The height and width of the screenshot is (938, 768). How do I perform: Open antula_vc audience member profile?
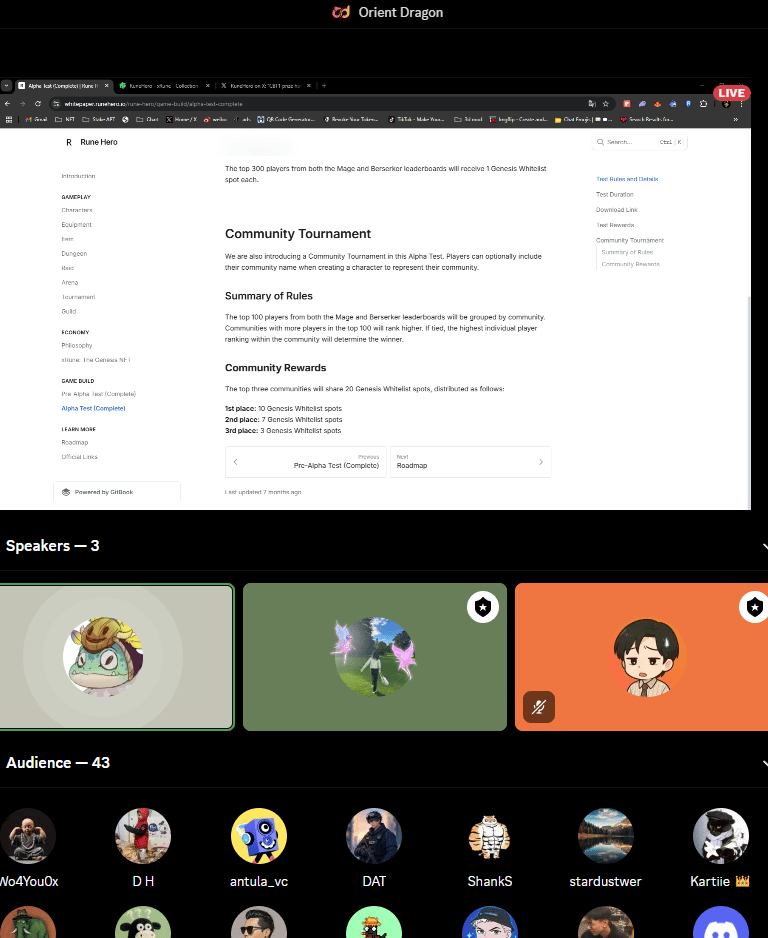259,848
